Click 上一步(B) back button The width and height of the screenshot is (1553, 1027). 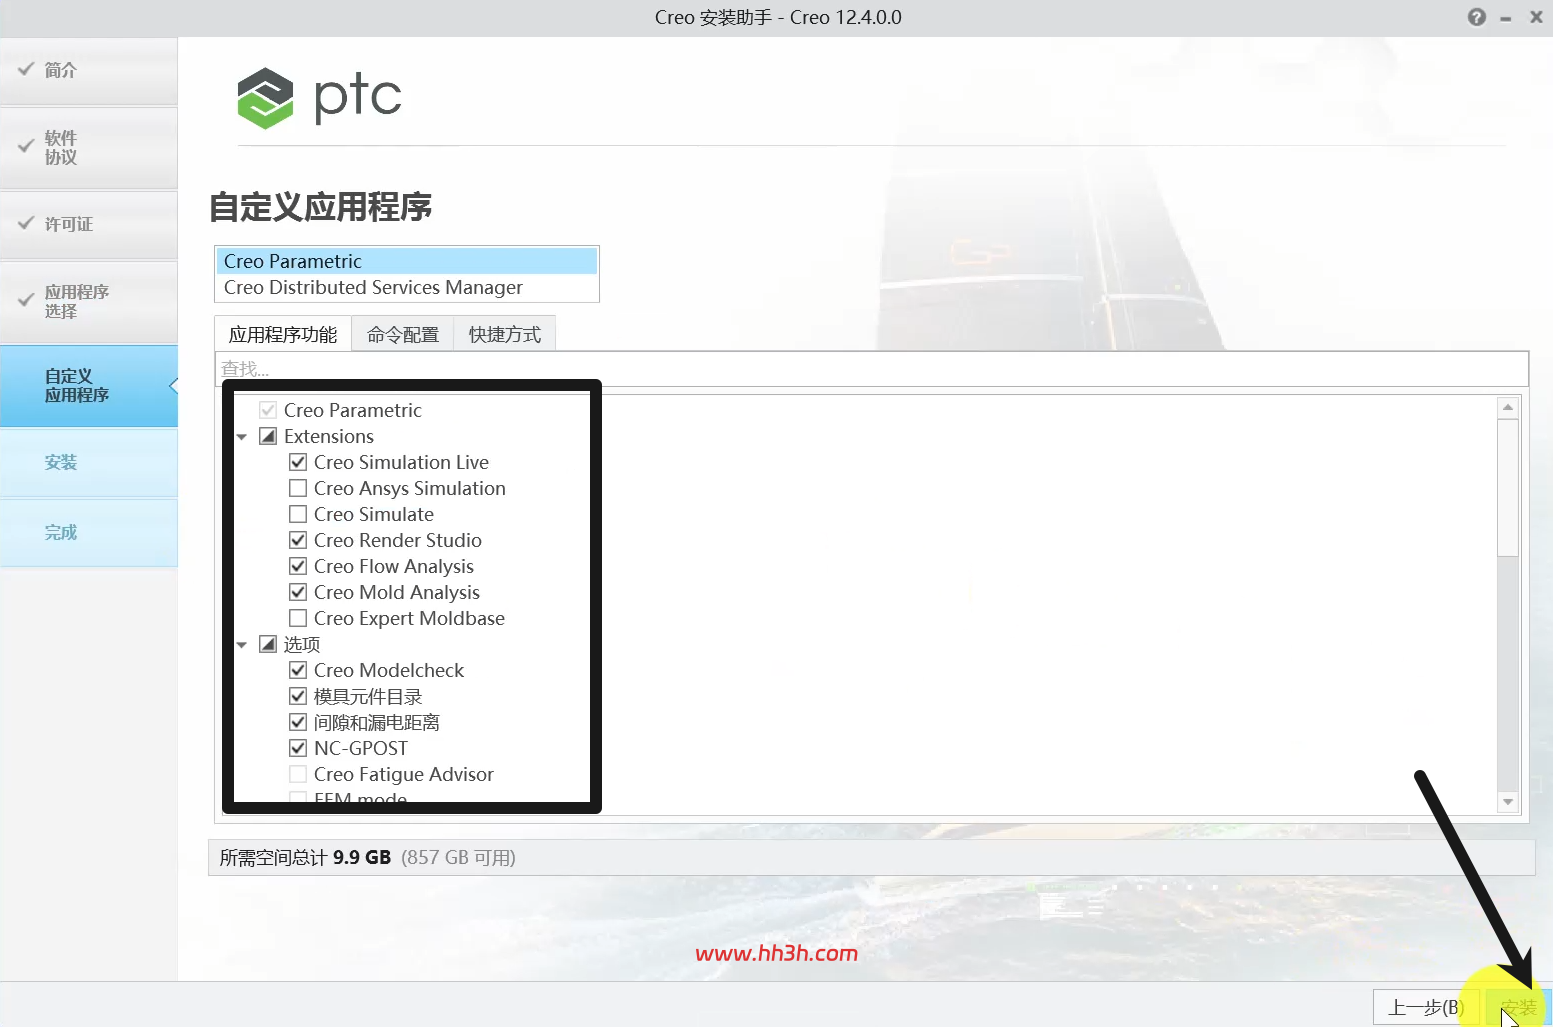pyautogui.click(x=1426, y=1007)
